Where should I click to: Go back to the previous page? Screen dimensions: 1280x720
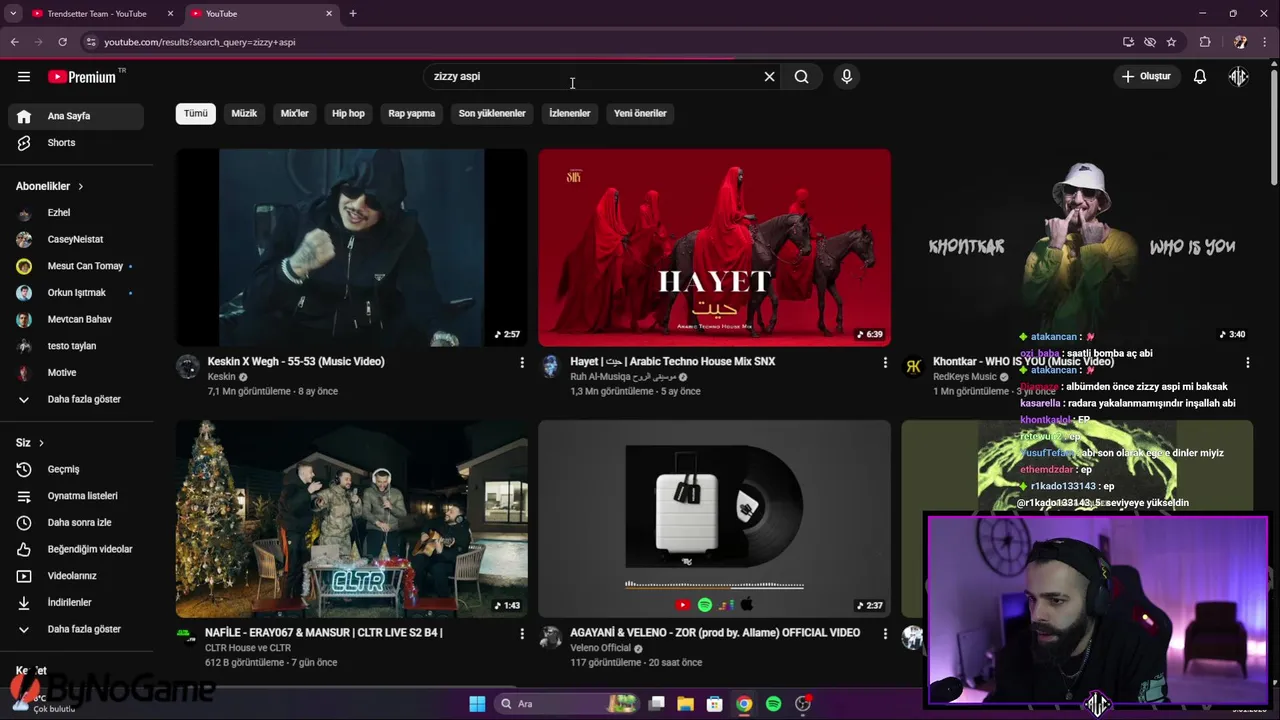pos(14,42)
